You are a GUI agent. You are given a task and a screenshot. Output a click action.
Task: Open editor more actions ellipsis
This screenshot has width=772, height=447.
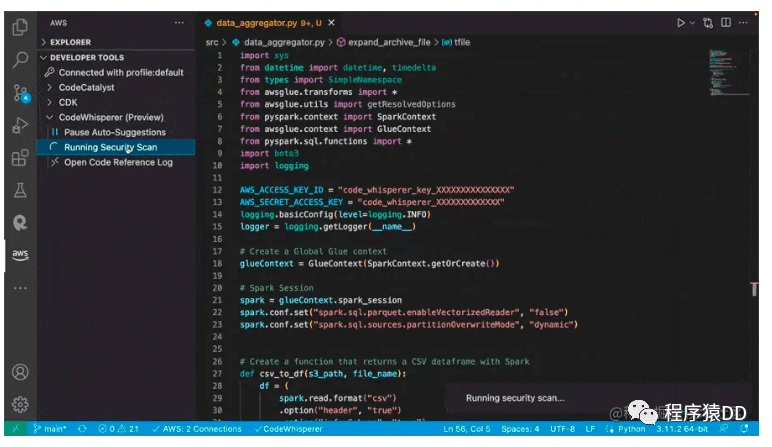[743, 23]
